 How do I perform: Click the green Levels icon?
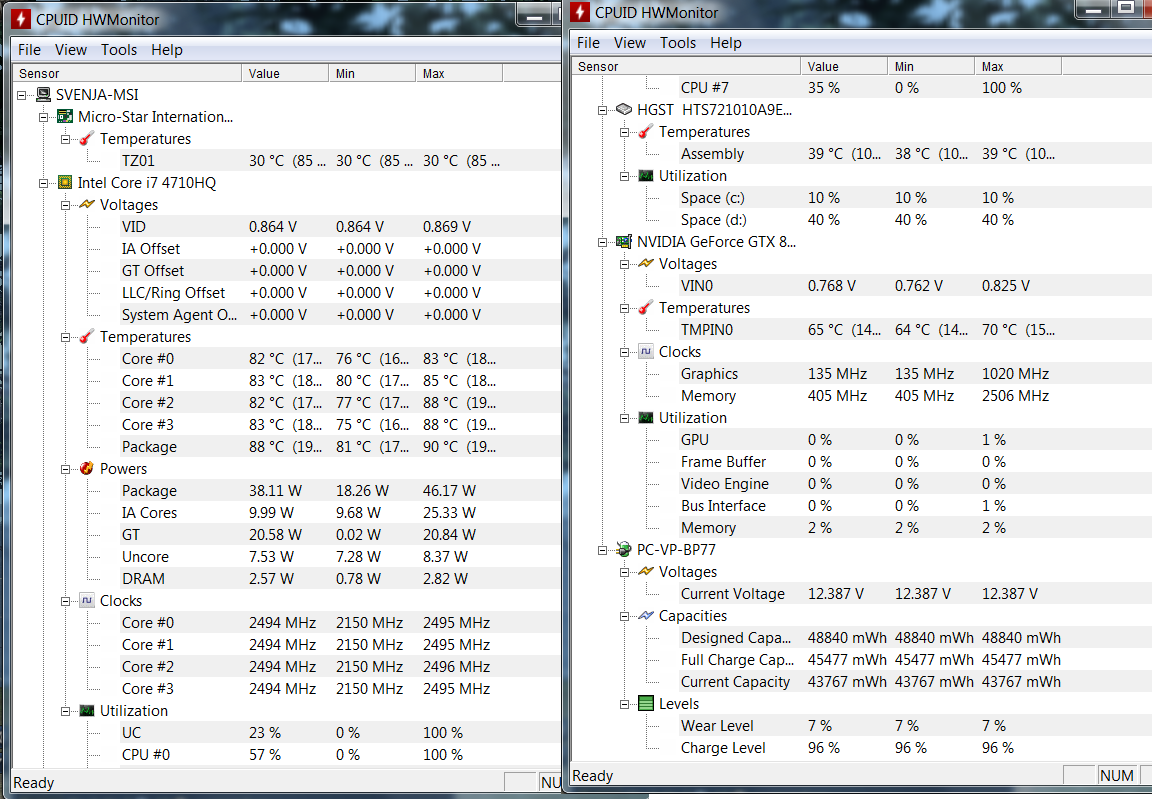pos(646,704)
